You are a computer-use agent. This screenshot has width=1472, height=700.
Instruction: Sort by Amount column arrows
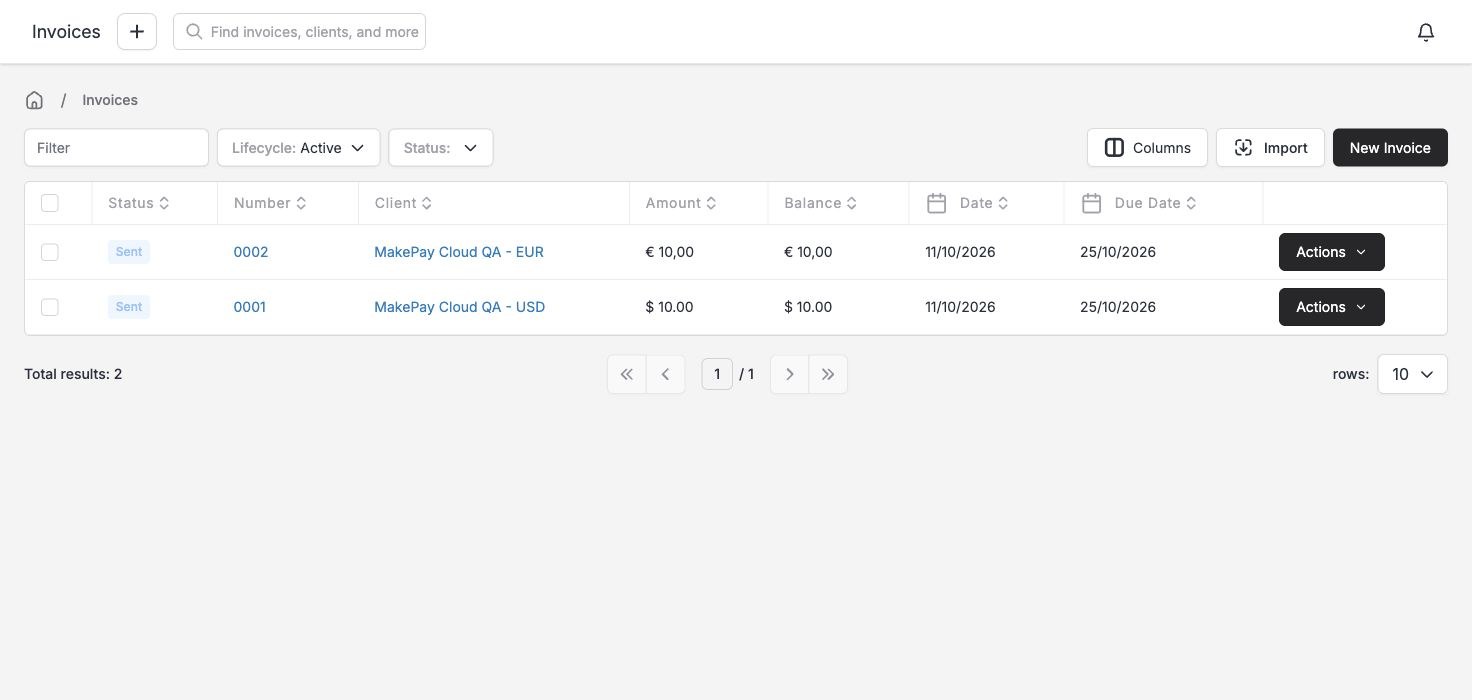tap(711, 203)
